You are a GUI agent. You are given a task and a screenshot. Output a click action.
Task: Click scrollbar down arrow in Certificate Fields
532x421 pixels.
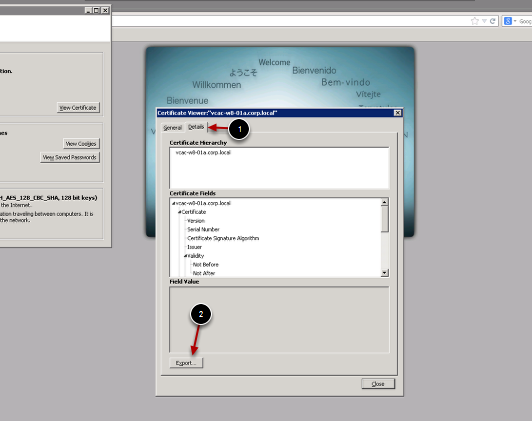[384, 273]
